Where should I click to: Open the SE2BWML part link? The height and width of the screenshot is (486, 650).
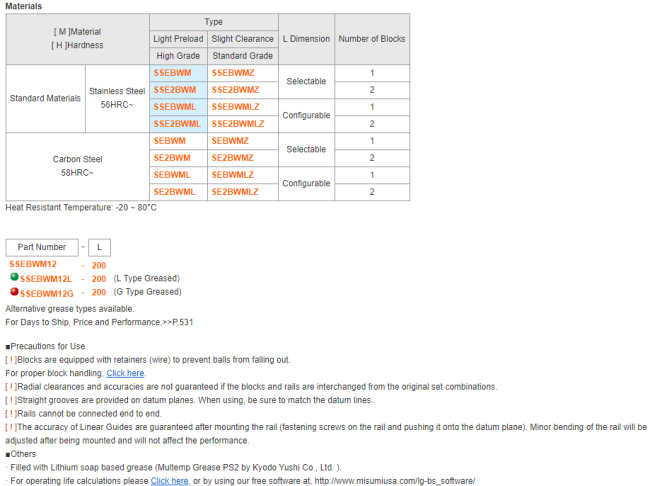174,192
